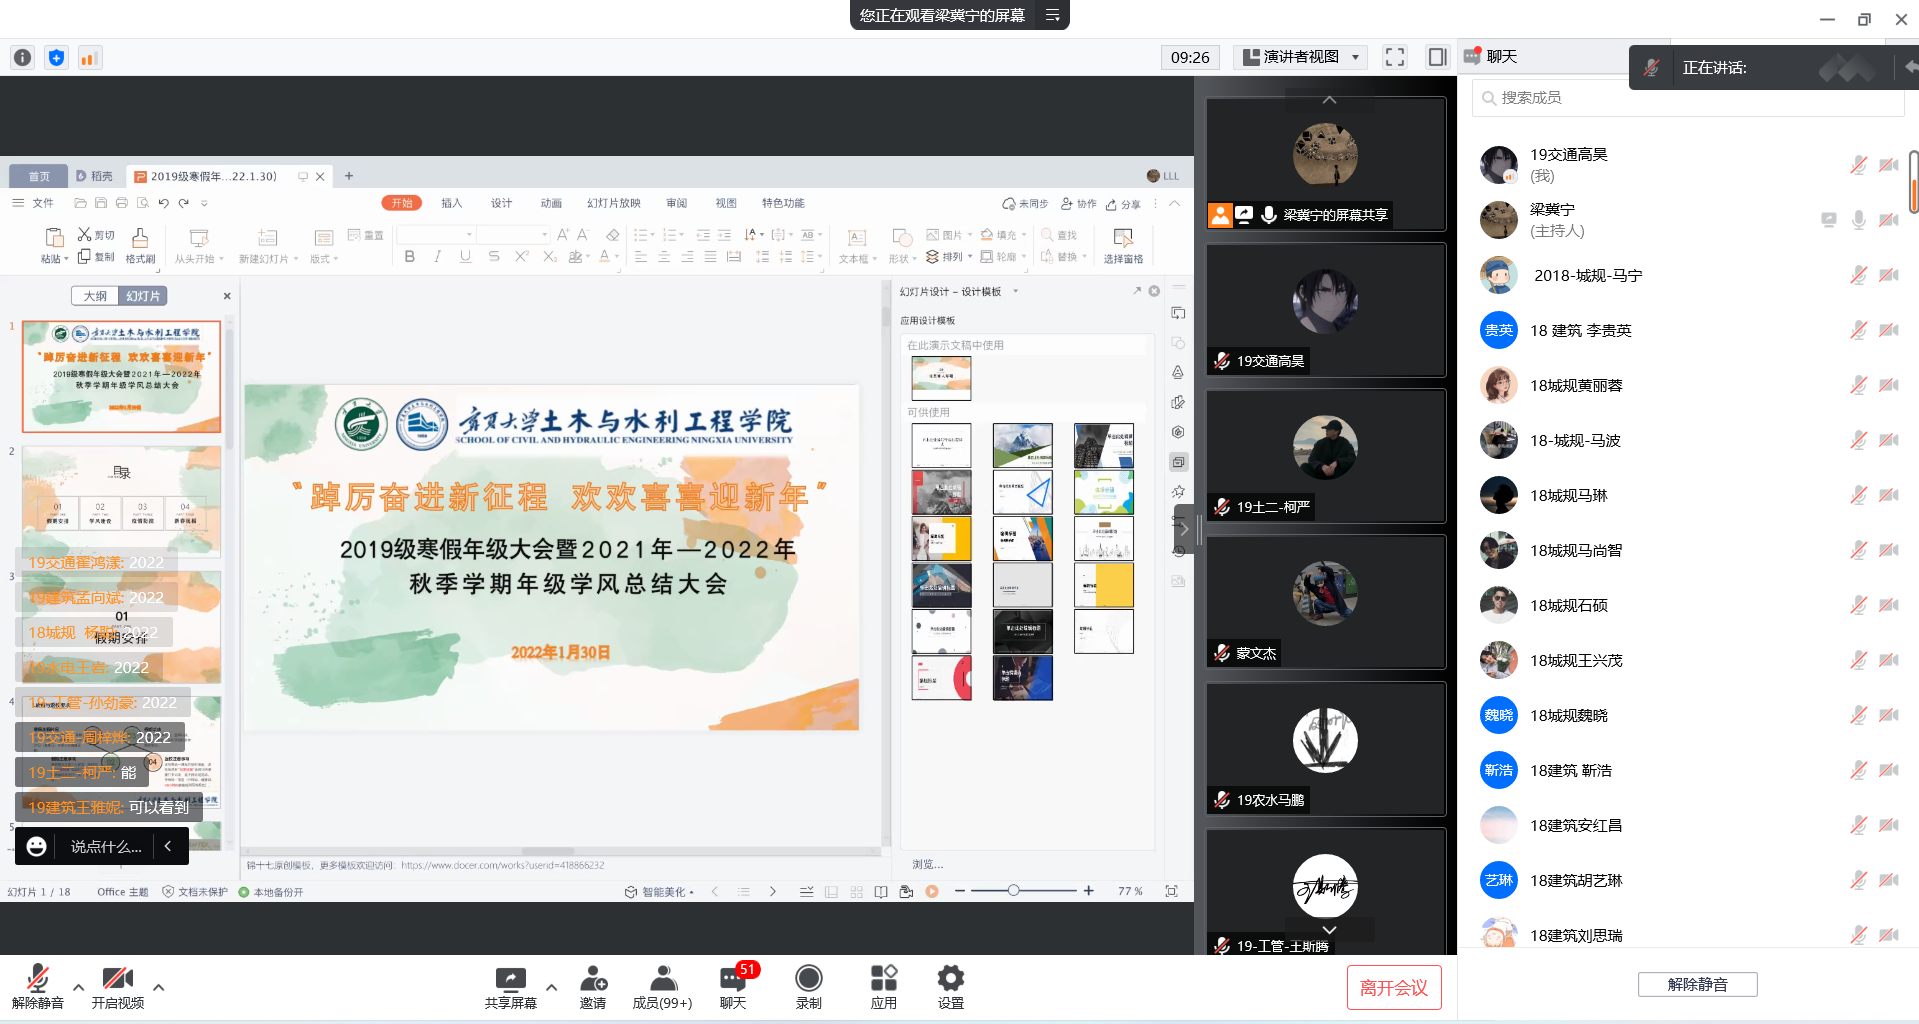1919x1024 pixels.
Task: Open the chat with 51 unread messages
Action: 733,980
